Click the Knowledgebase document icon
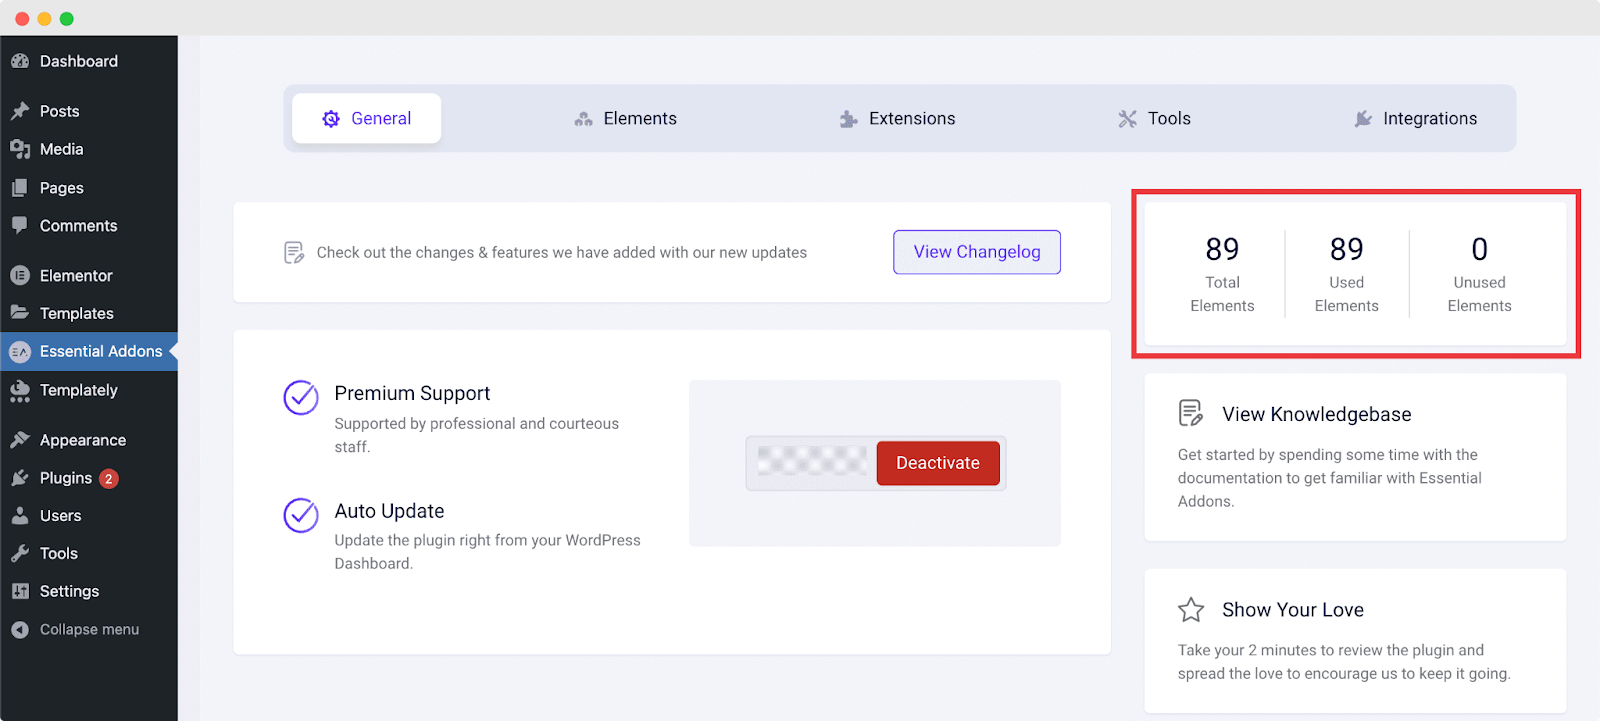1600x721 pixels. [1191, 413]
